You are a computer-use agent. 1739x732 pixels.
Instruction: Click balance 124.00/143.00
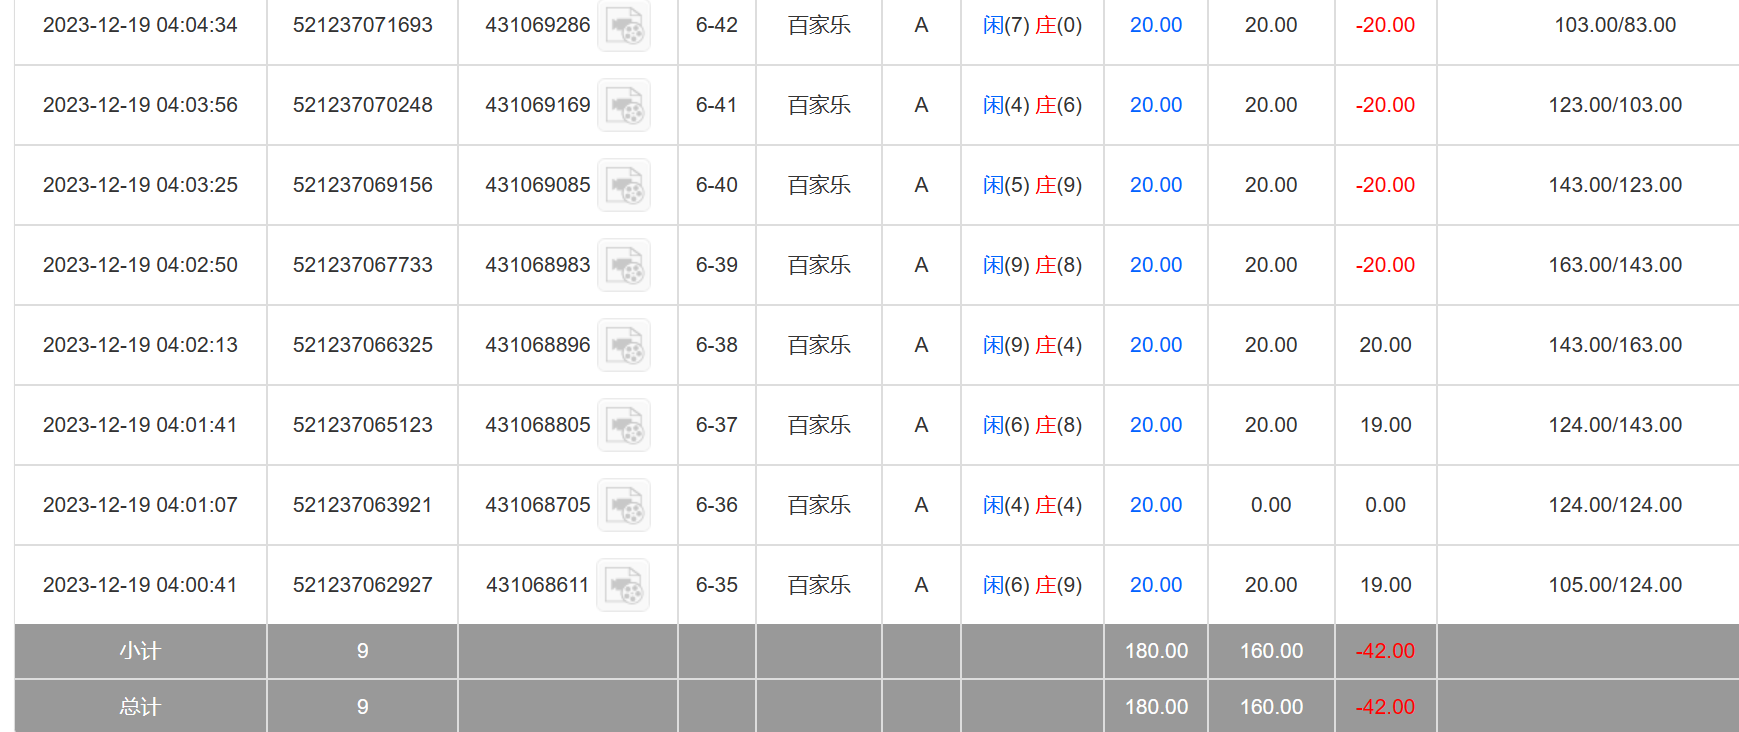[x=1615, y=425]
